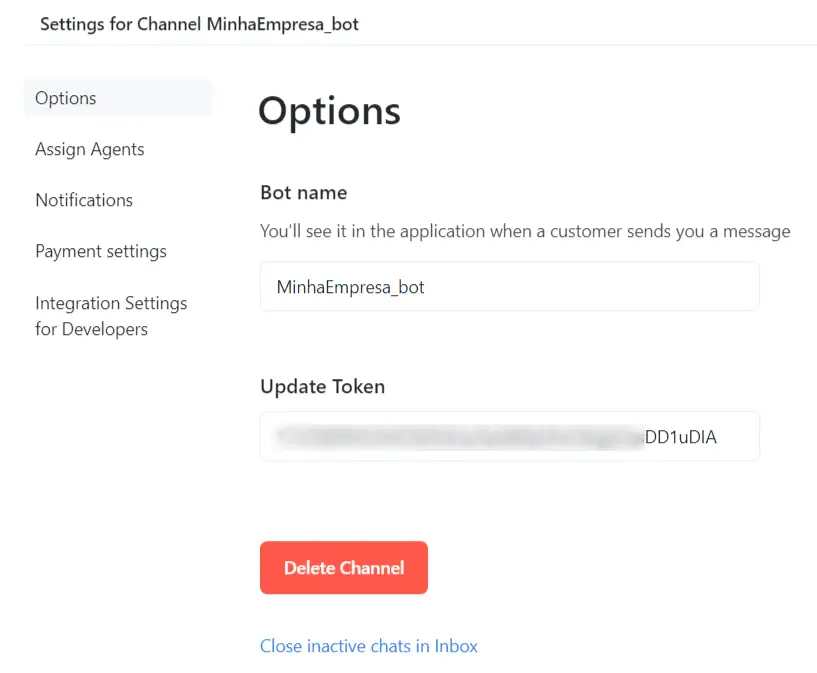This screenshot has width=817, height=673.
Task: Open Integration Settings for Developers
Action: tap(111, 315)
